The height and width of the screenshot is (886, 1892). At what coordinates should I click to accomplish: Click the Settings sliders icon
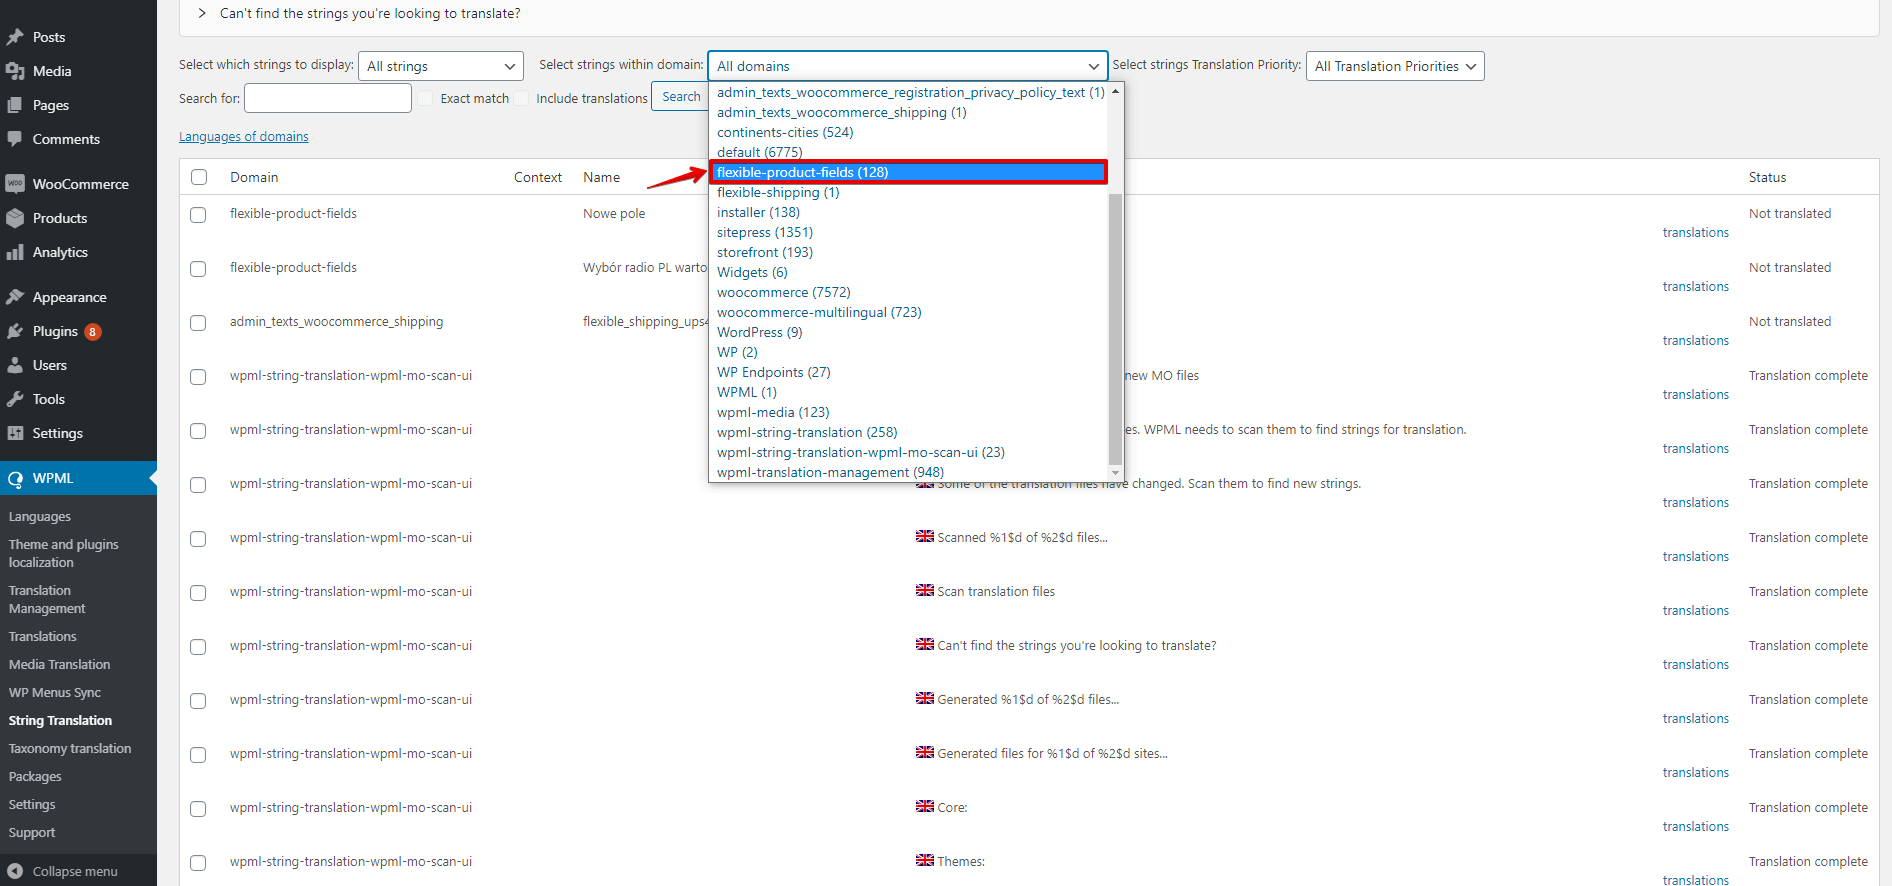15,433
